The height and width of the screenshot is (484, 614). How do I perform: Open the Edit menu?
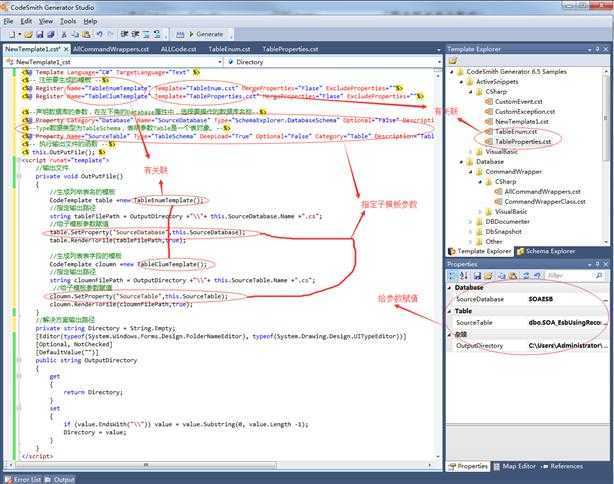(x=26, y=21)
